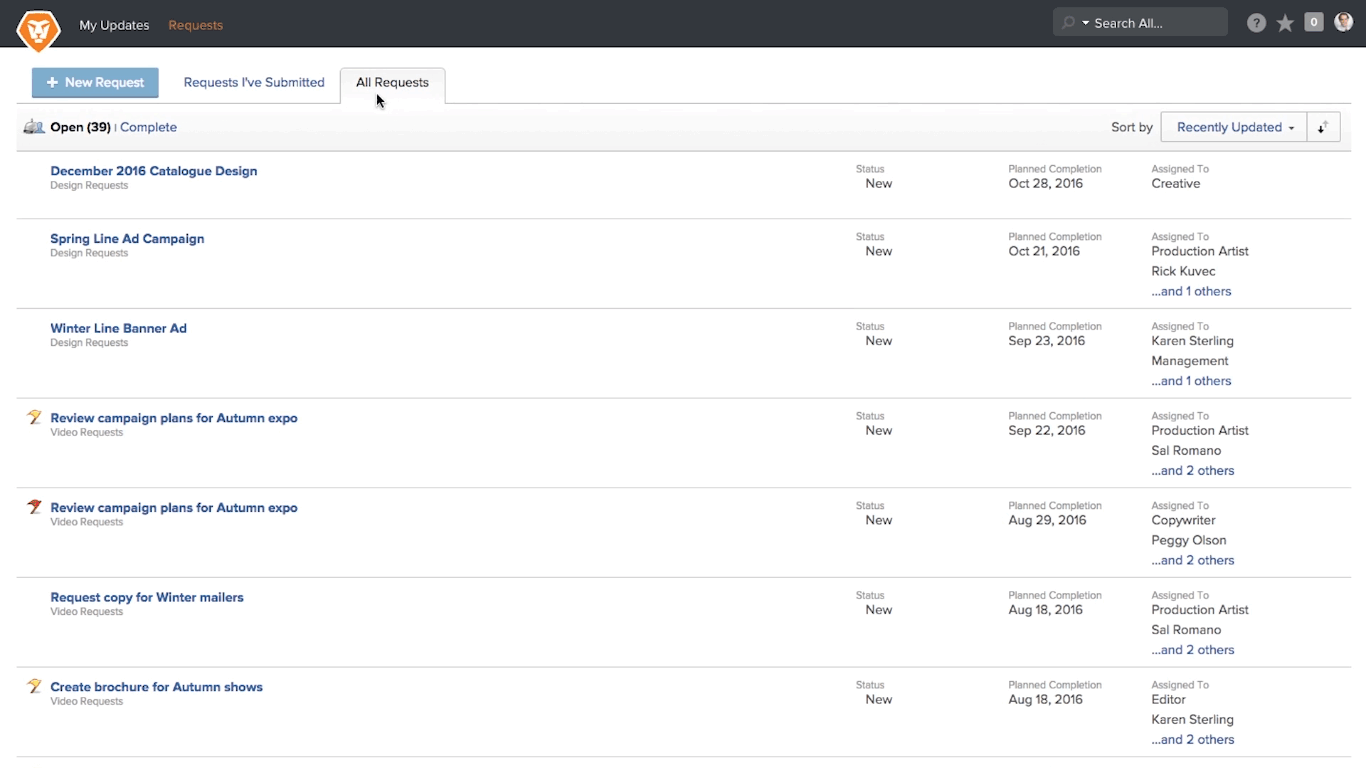Expand '...and 1 others' for Winter Line Banner Ad
1366x768 pixels.
click(1191, 381)
